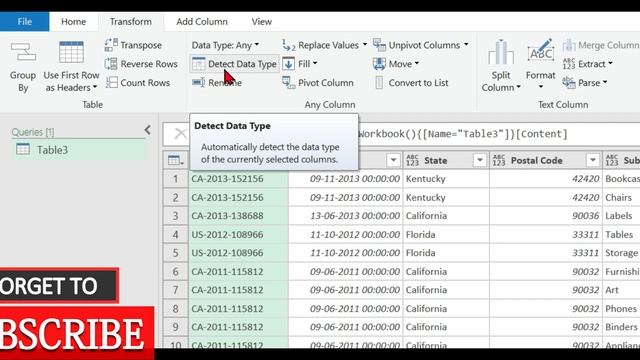Open the View tab
This screenshot has width=640, height=360.
[x=262, y=21]
